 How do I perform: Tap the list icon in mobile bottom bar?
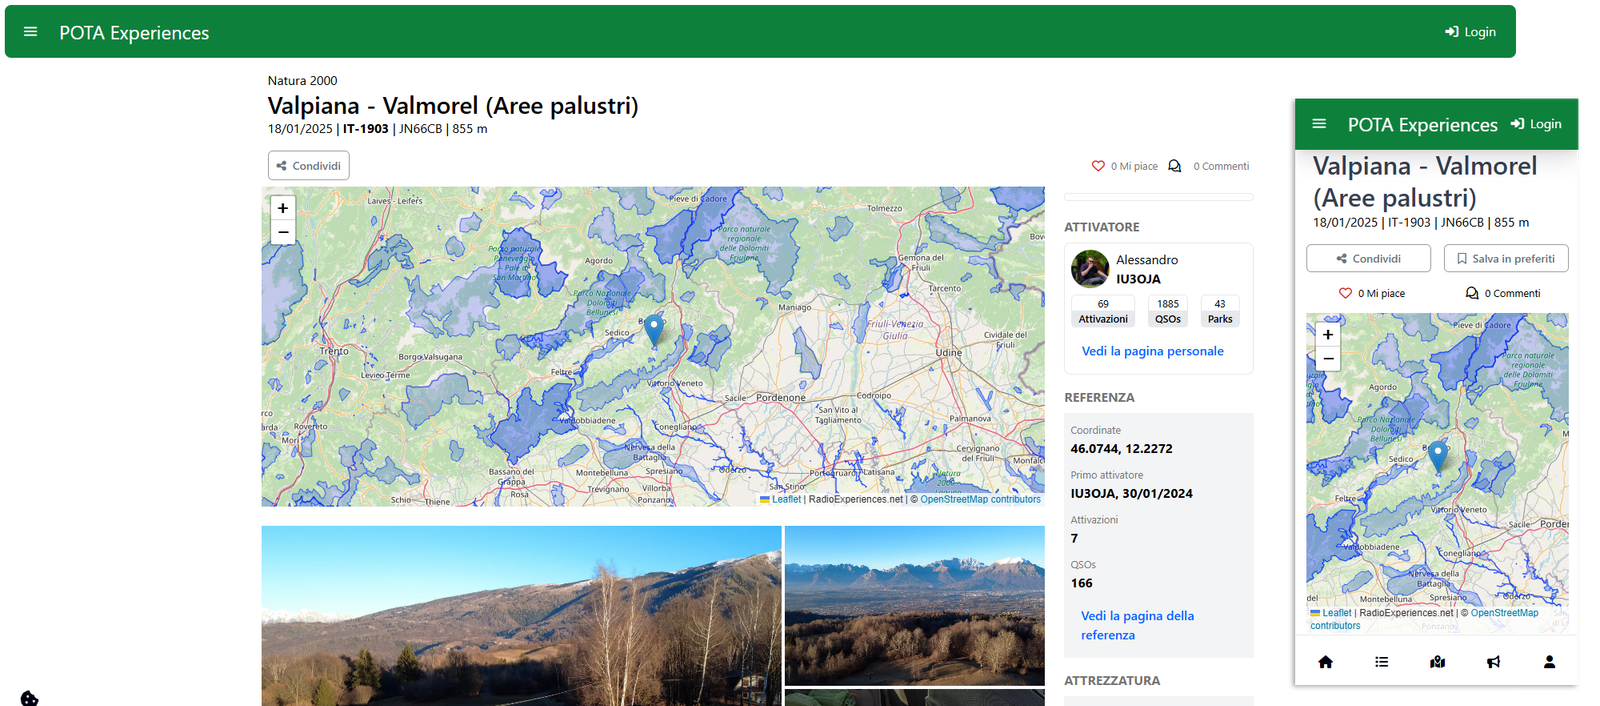[x=1382, y=662]
